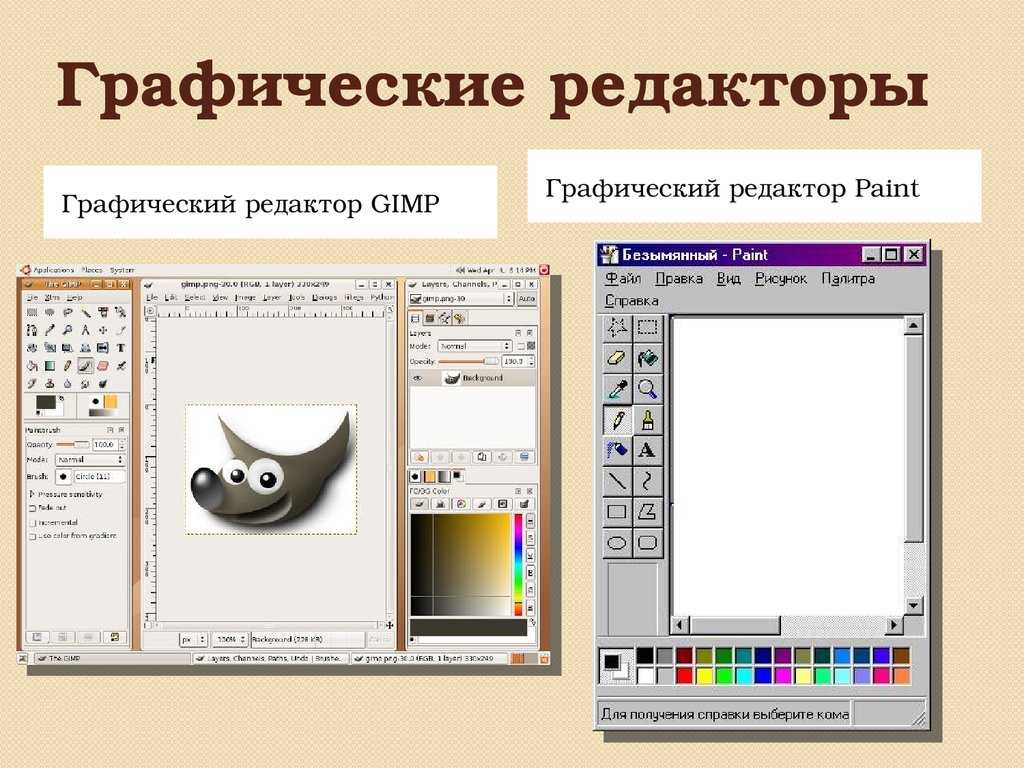This screenshot has height=768, width=1024.
Task: Open the Вид menu in Paint
Action: click(x=729, y=278)
